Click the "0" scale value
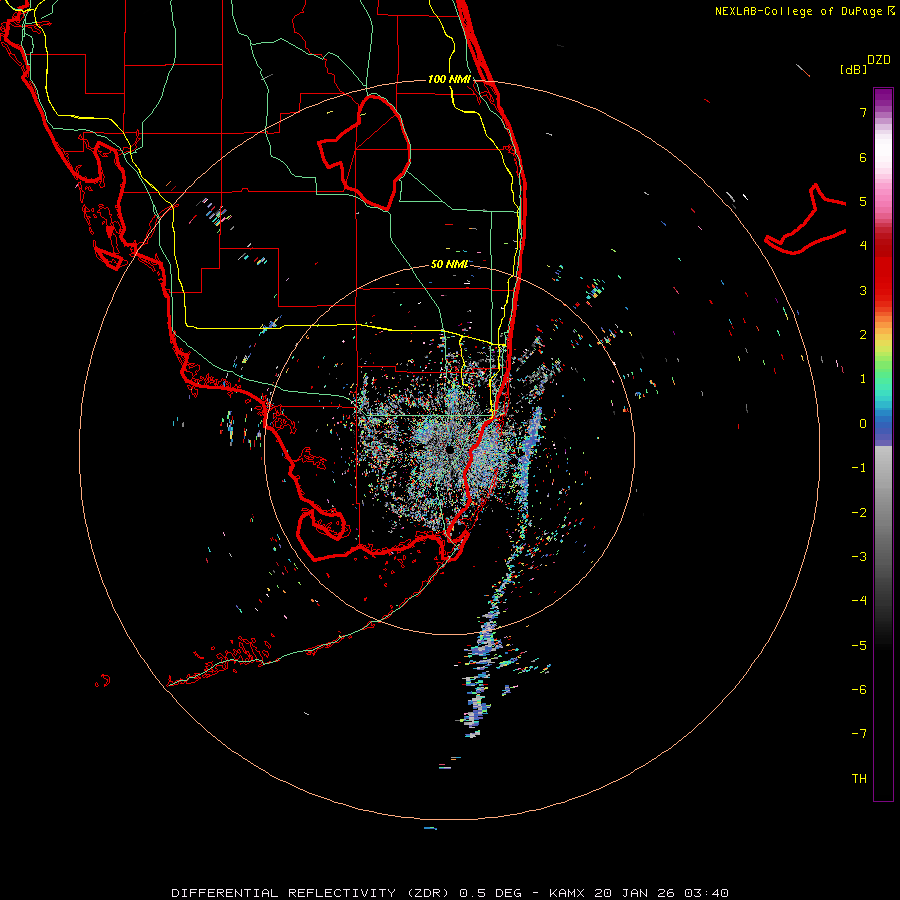900x900 pixels. pos(863,424)
